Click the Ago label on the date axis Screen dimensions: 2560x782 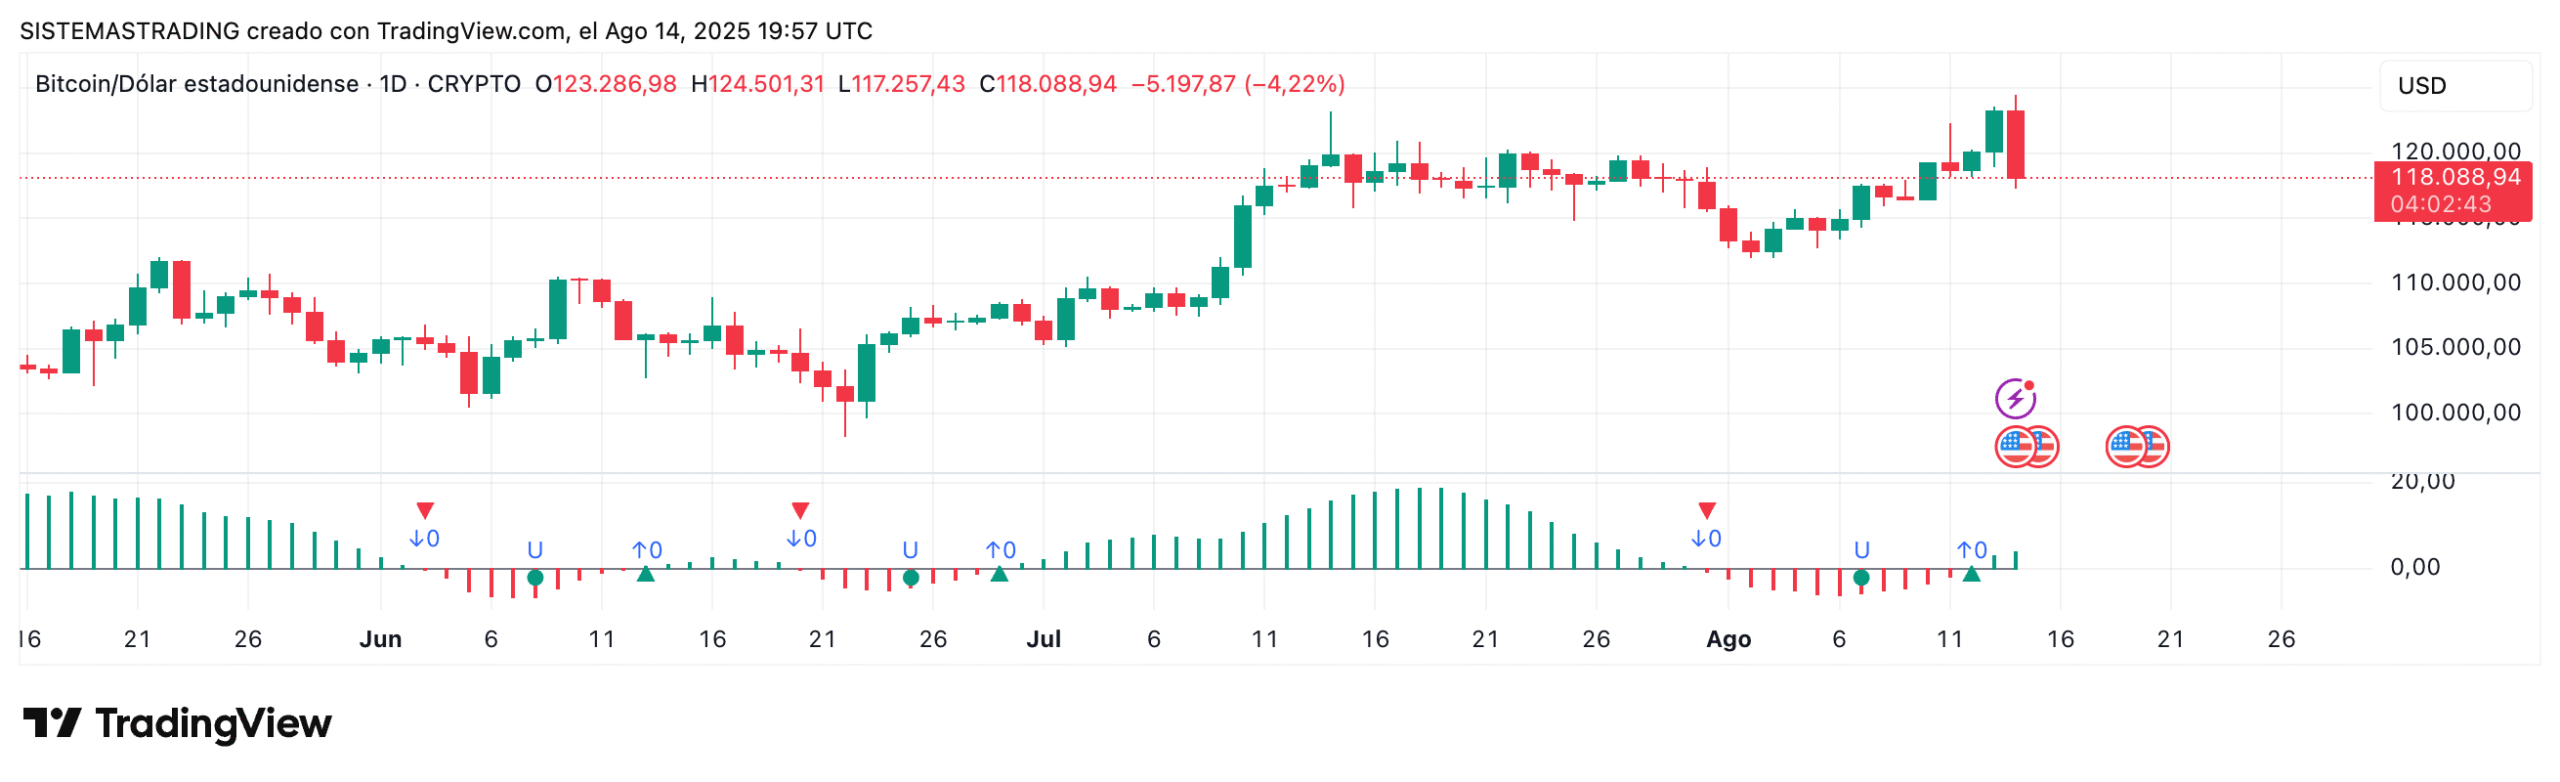[x=1728, y=639]
